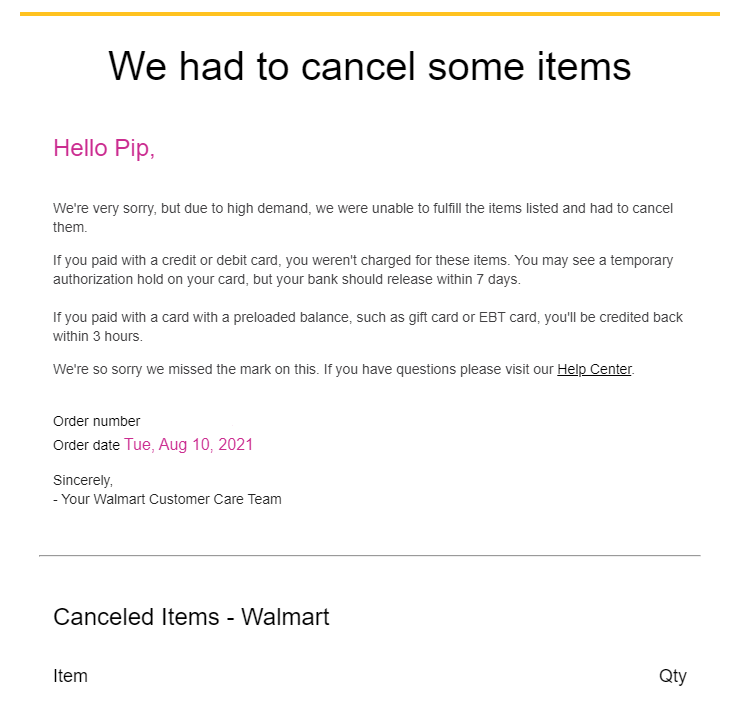Image resolution: width=743 pixels, height=701 pixels.
Task: Click the 'Order date' label
Action: pos(86,446)
